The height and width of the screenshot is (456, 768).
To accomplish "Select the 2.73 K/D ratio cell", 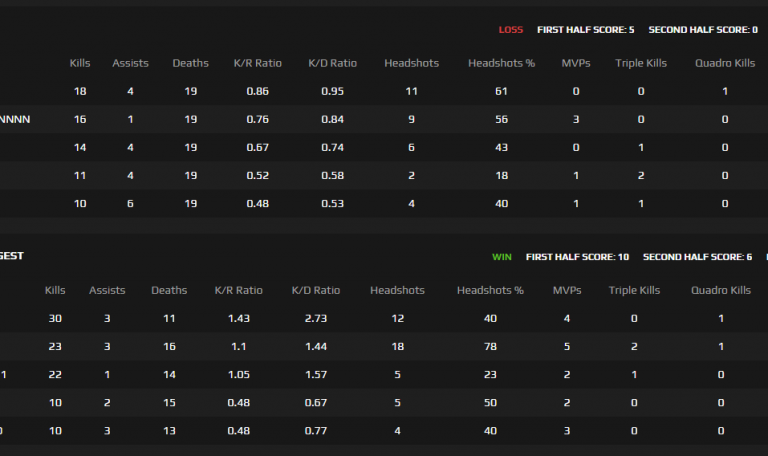I will [316, 318].
